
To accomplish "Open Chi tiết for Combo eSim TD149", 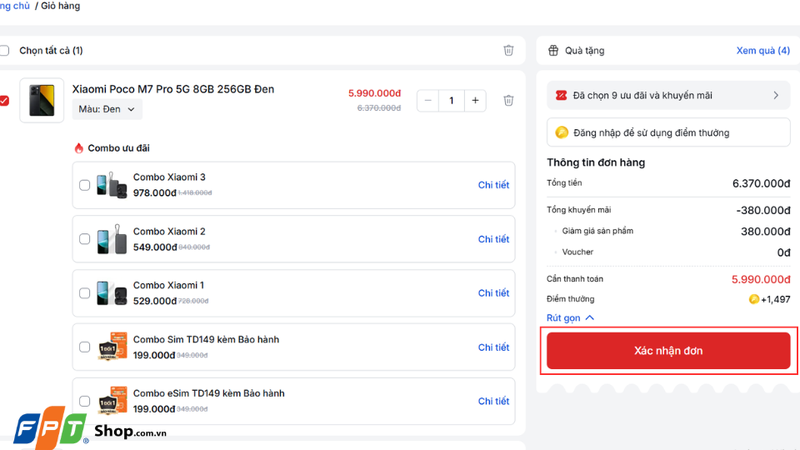I will coord(493,401).
